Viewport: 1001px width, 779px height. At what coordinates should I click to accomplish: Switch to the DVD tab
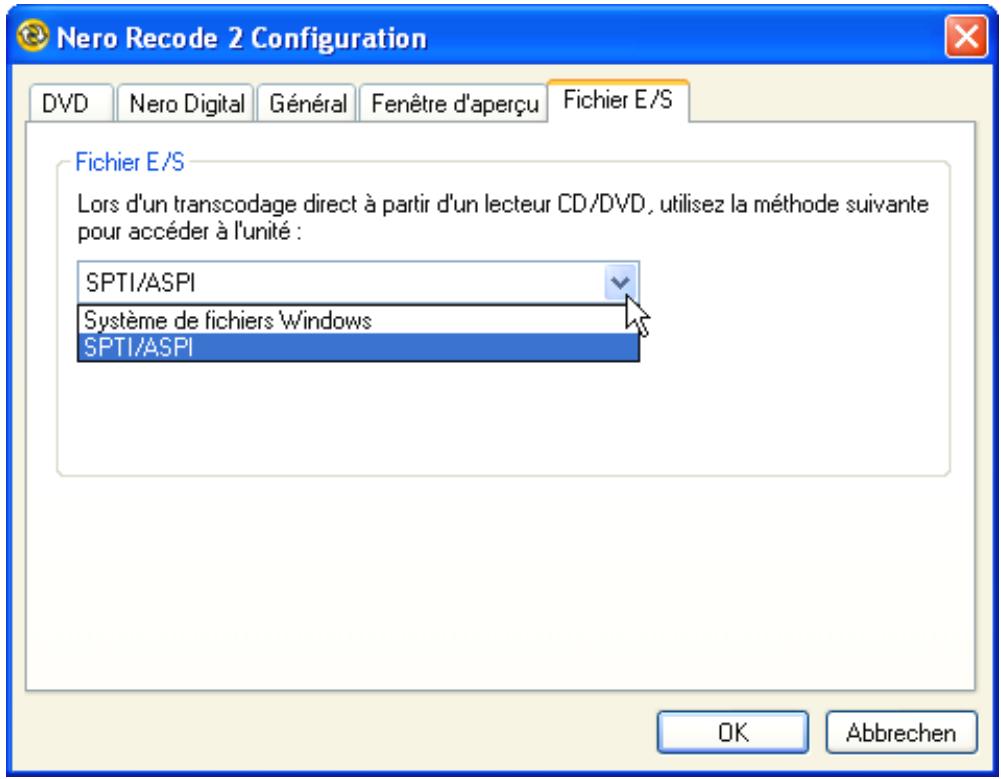71,103
